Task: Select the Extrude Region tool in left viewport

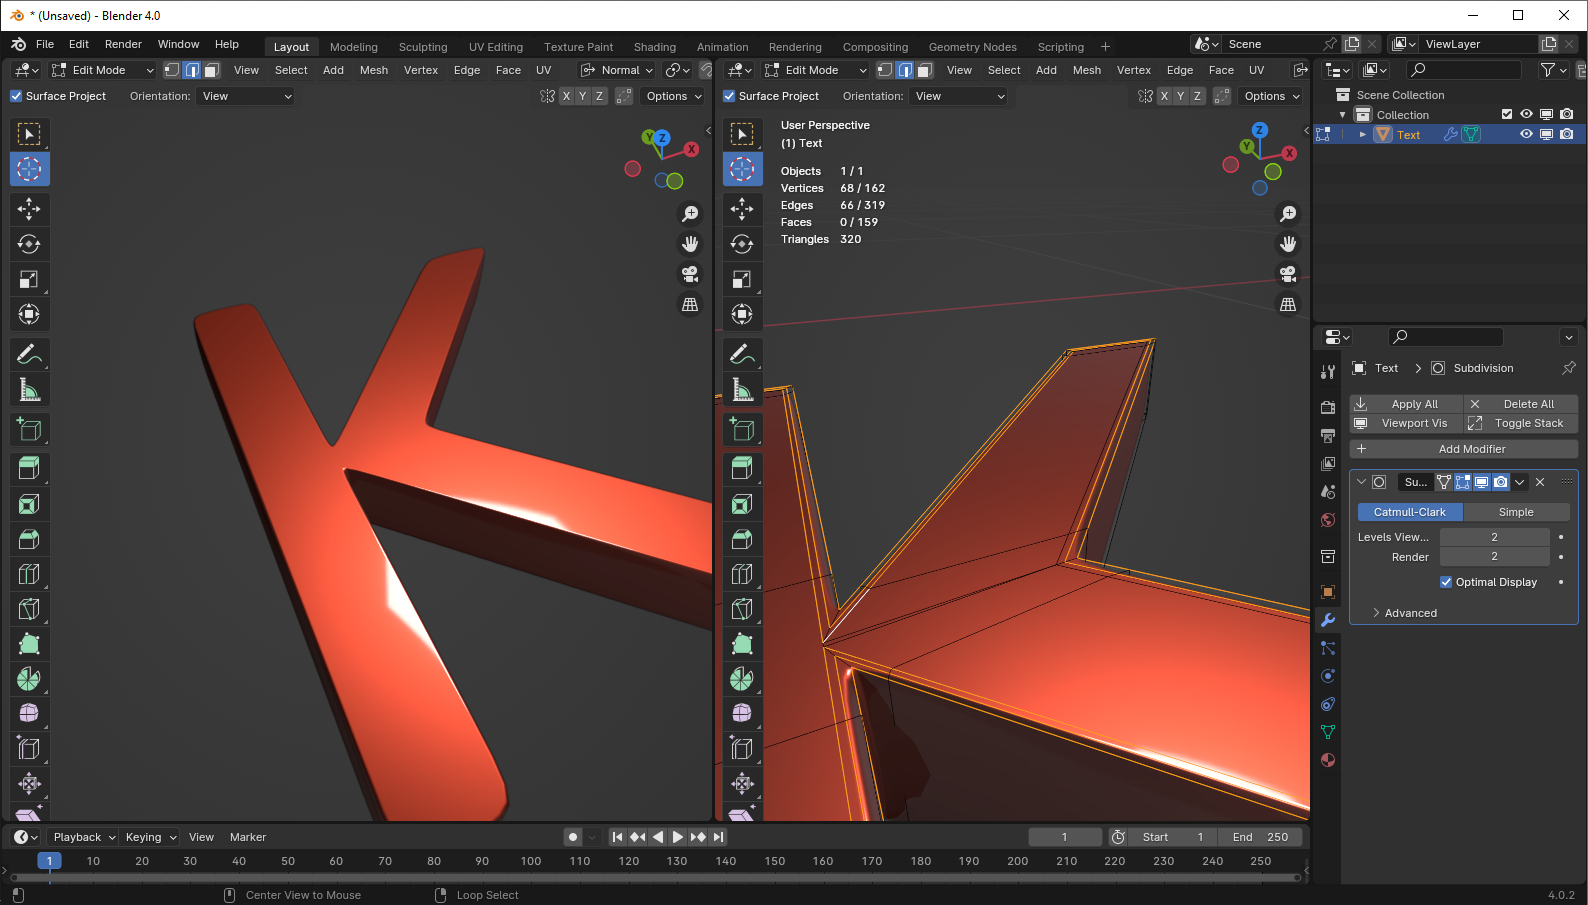Action: click(29, 468)
